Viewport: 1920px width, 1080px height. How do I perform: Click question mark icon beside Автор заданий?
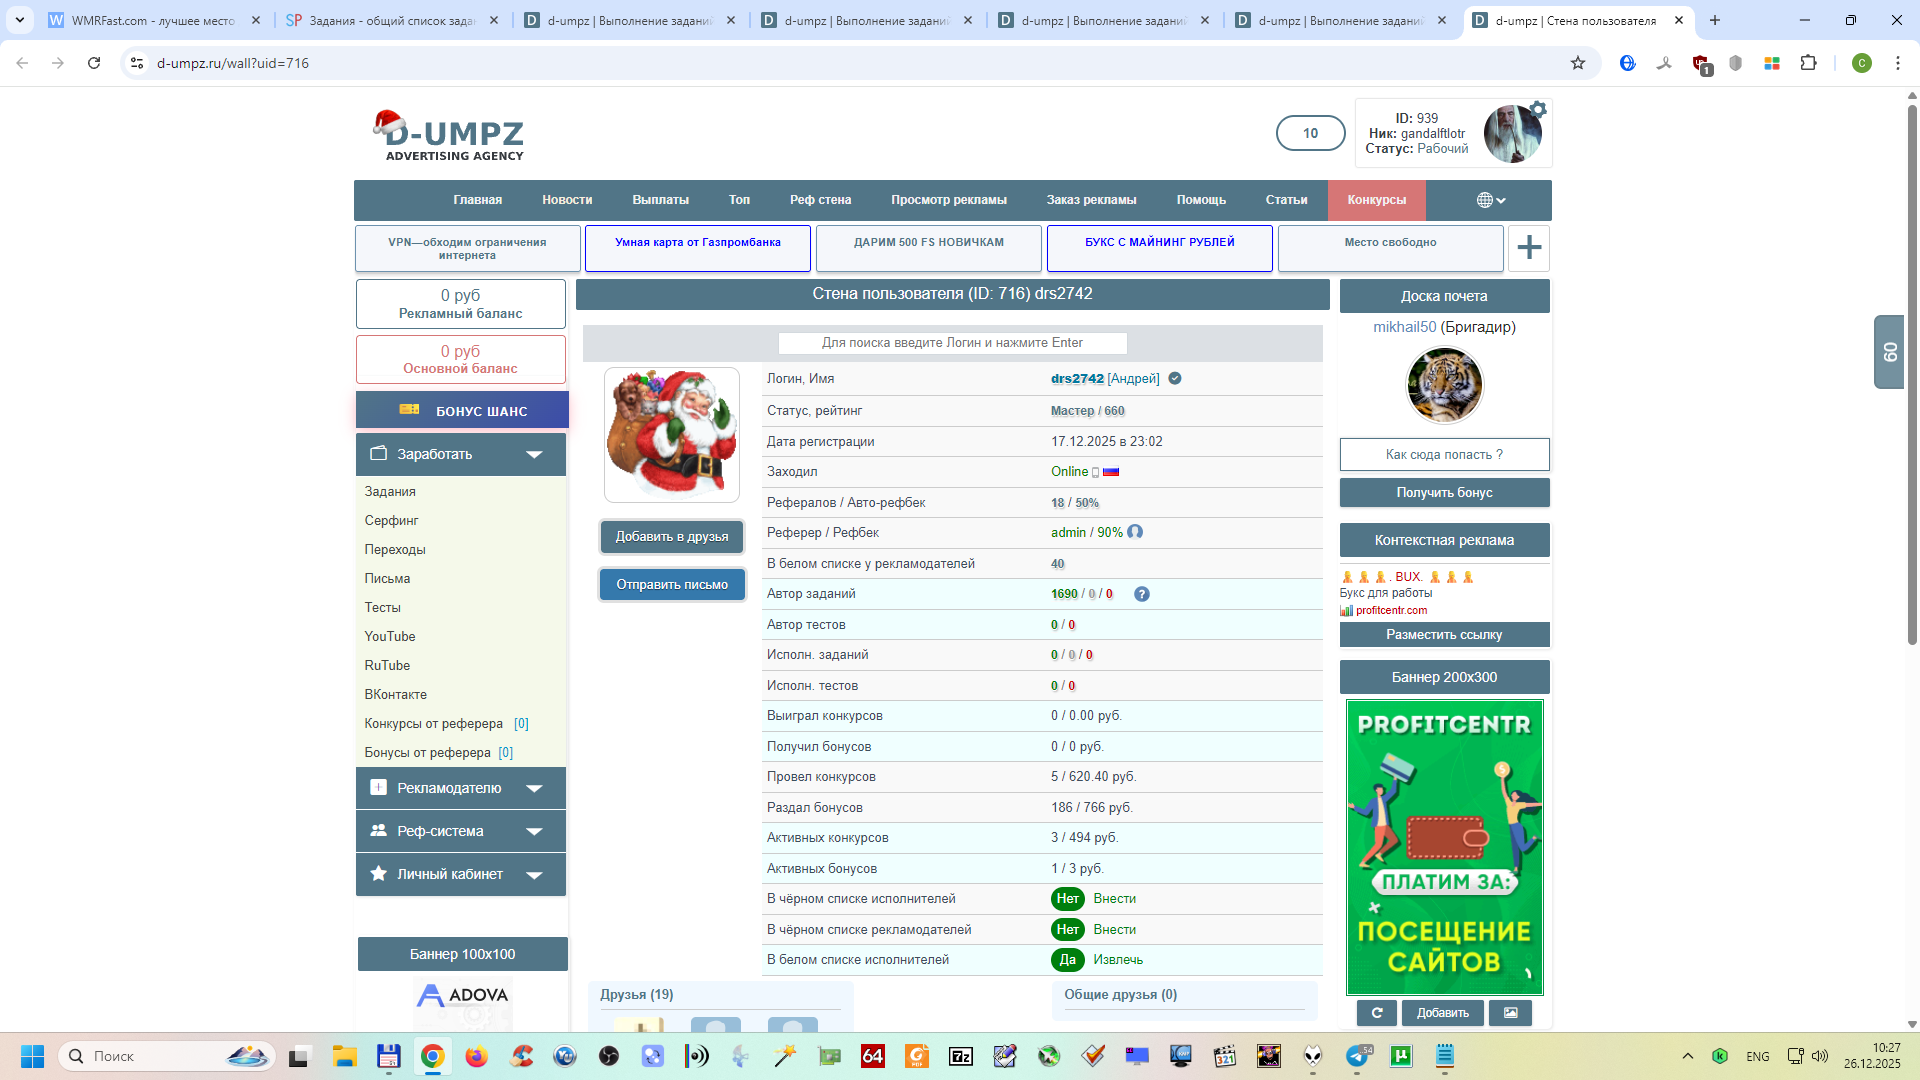coord(1141,594)
